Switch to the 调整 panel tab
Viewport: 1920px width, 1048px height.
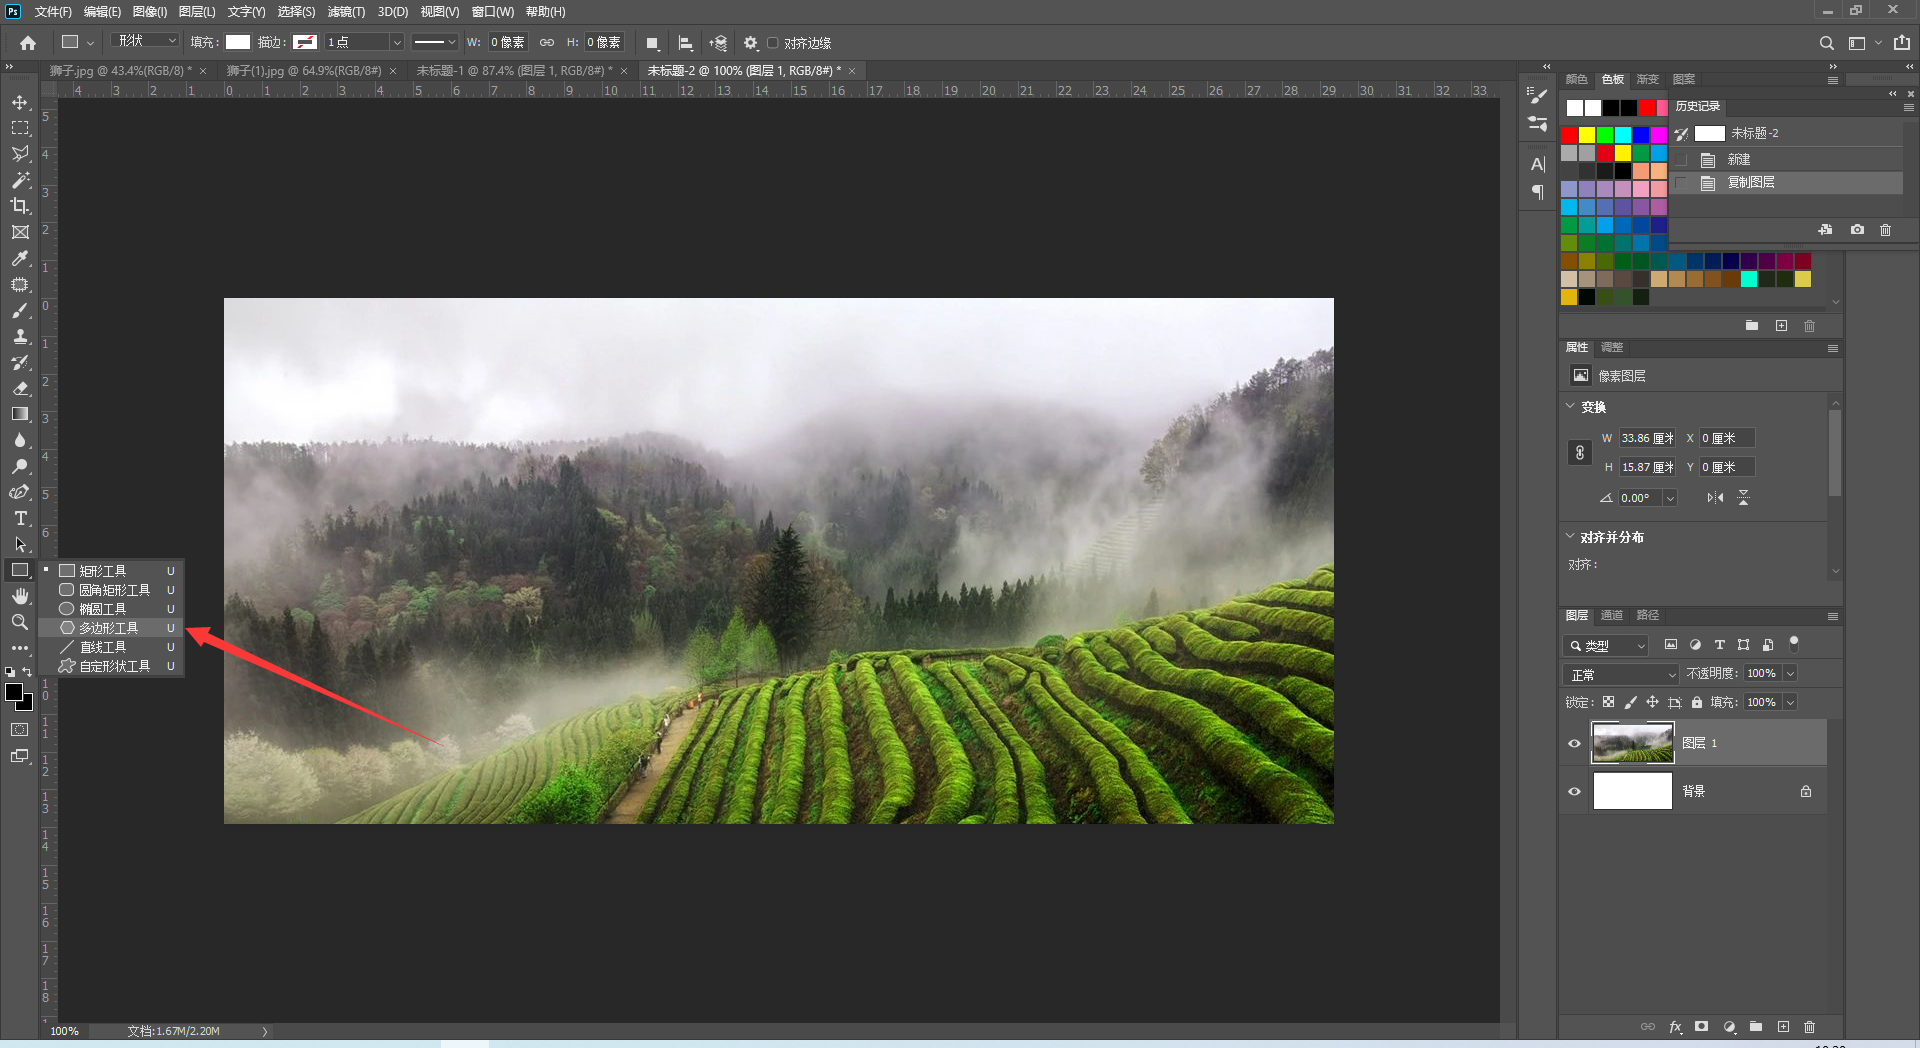[1611, 347]
